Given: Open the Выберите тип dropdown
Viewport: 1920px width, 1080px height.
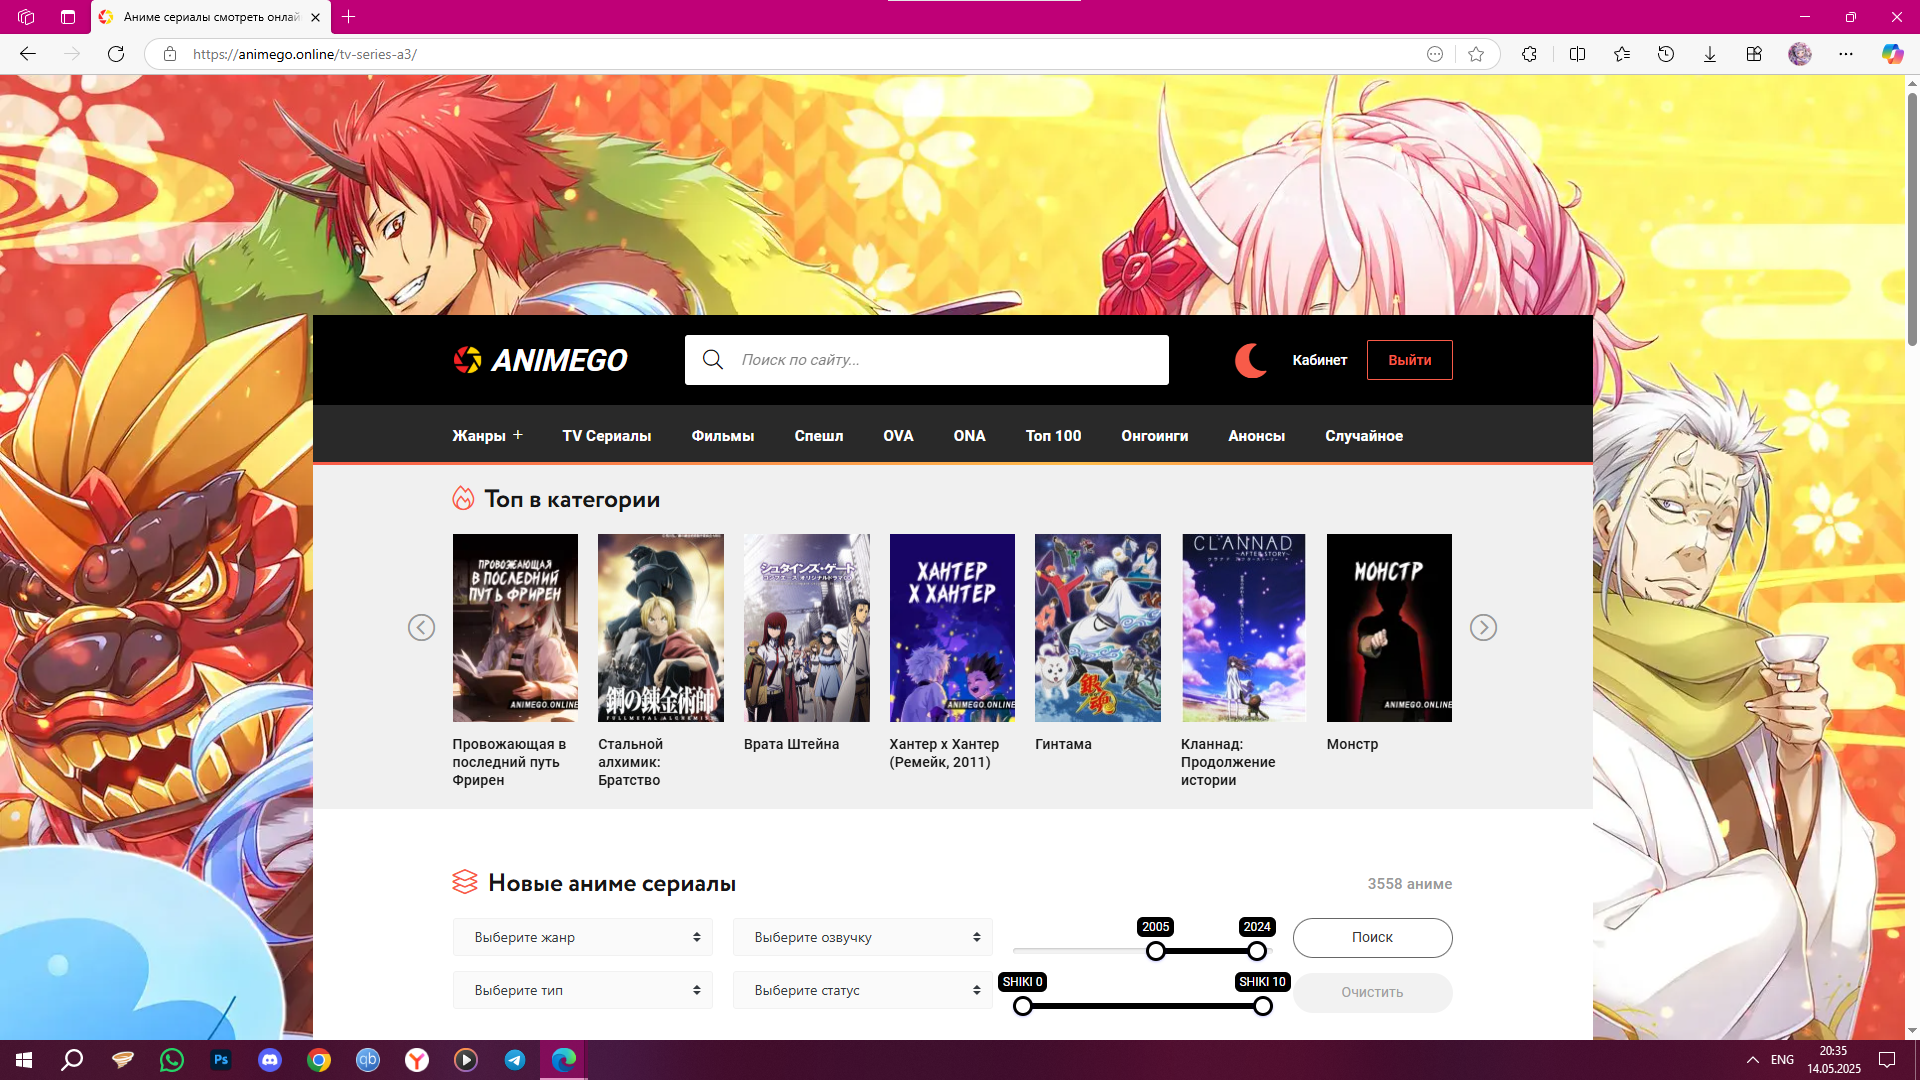Looking at the screenshot, I should pos(582,990).
